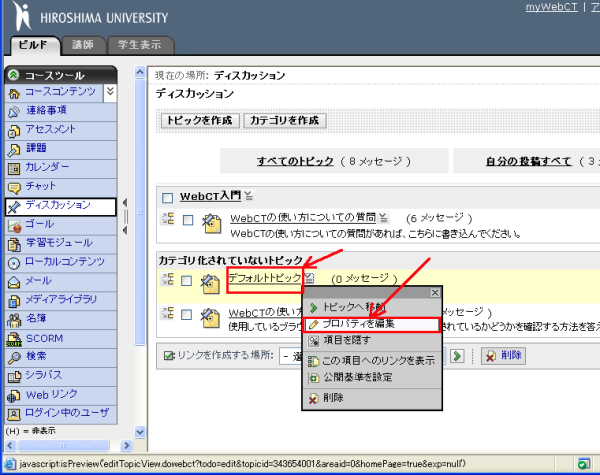Open the シラバス syllabus tool
This screenshot has width=600, height=475.
click(44, 375)
